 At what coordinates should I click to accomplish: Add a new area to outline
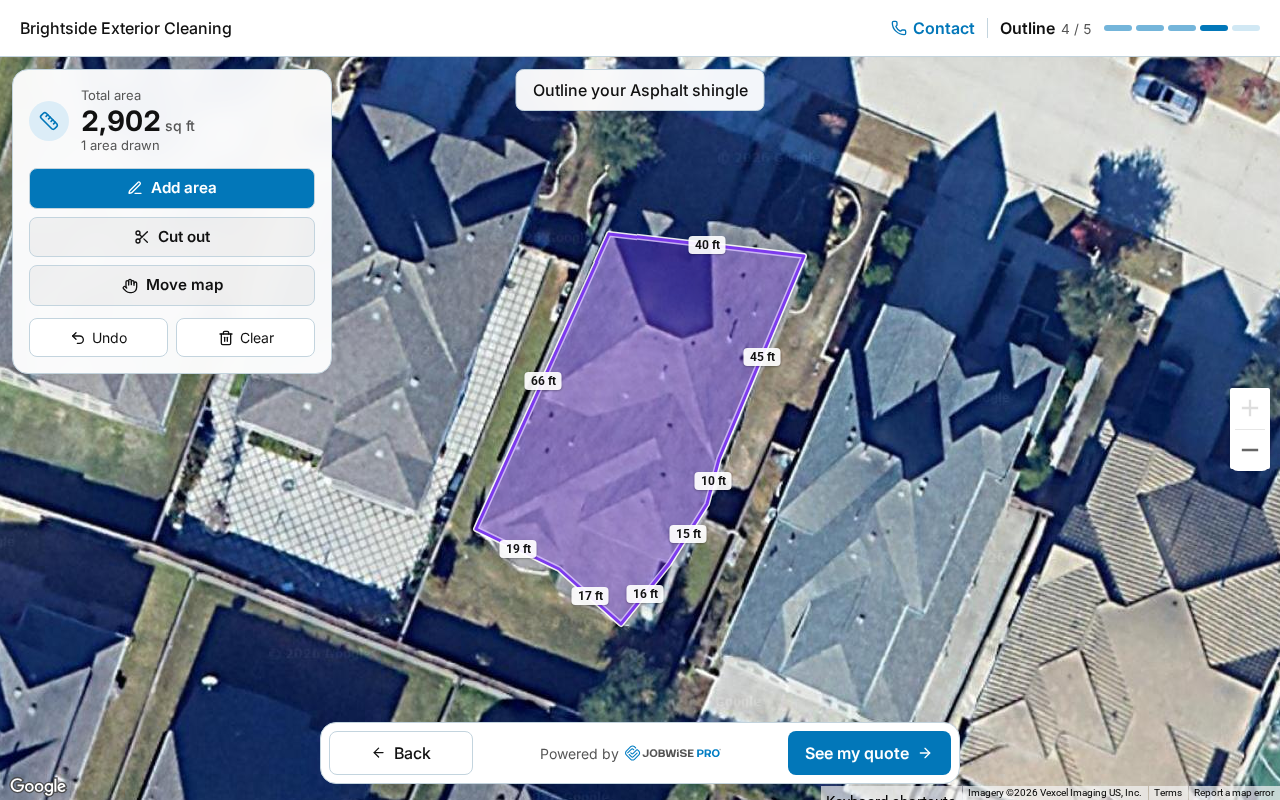172,188
